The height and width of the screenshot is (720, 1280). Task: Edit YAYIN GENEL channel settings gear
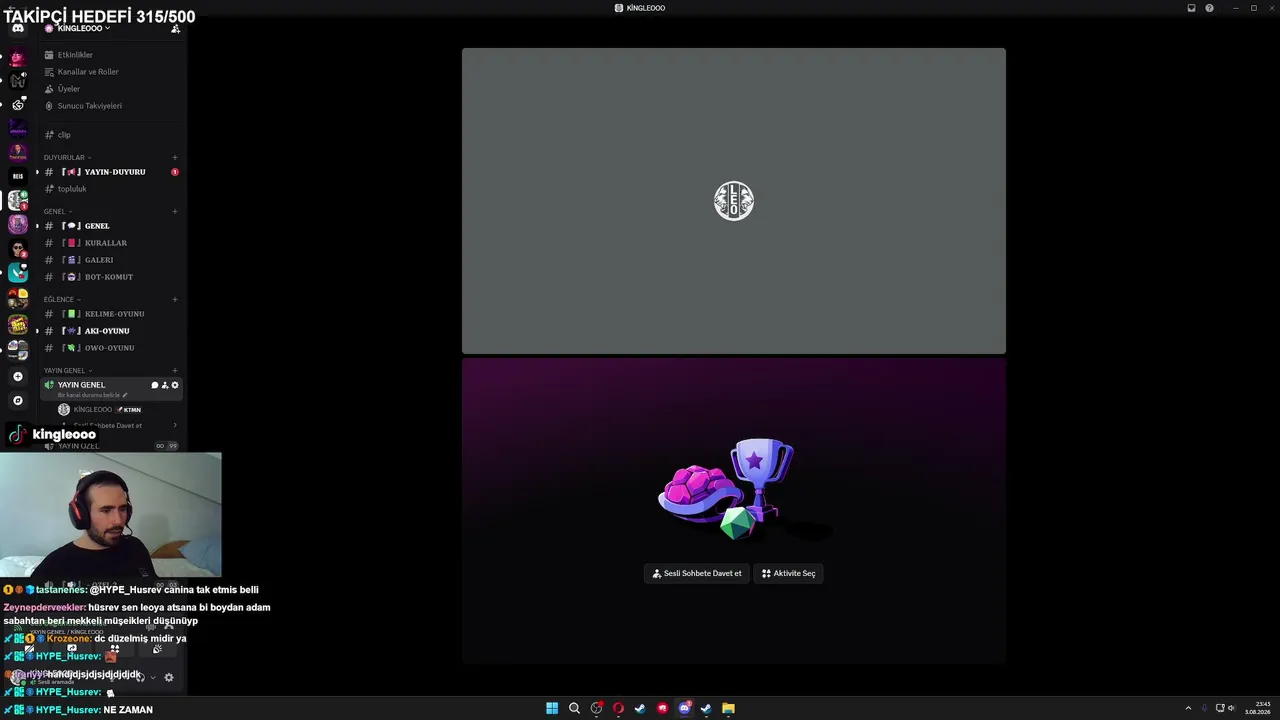(x=175, y=385)
